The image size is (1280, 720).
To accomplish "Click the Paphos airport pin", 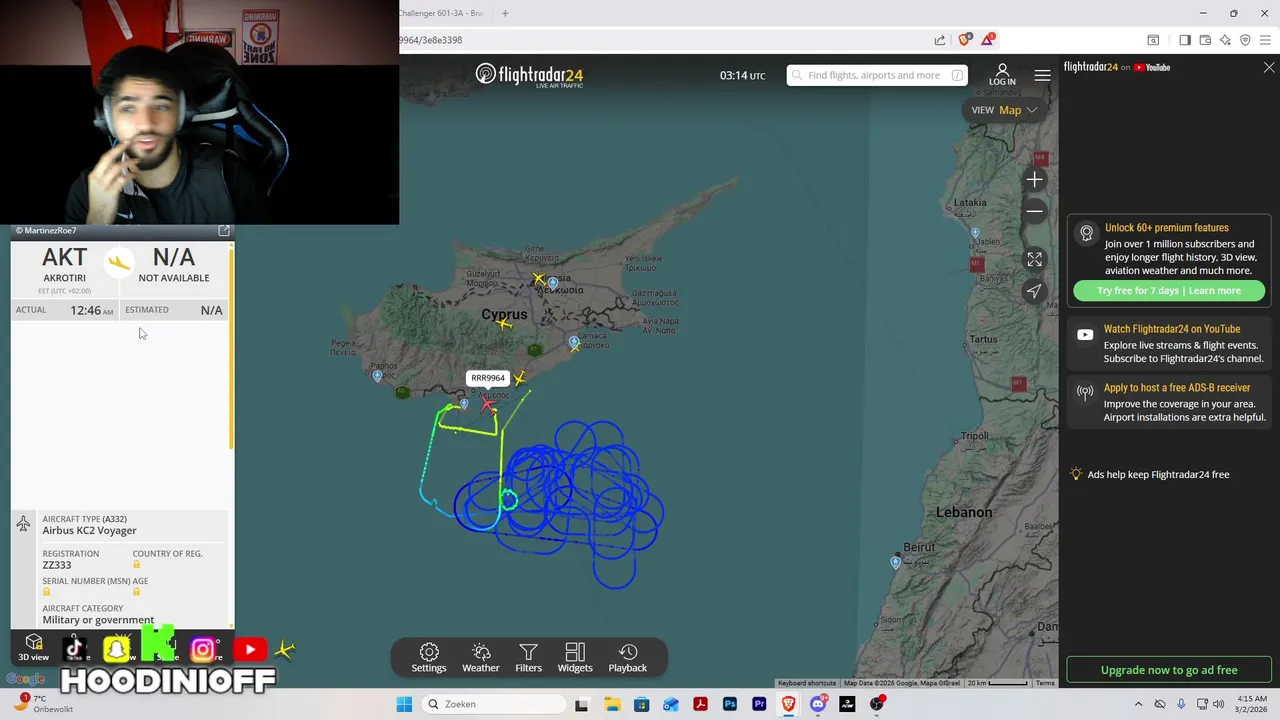I will pos(377,376).
